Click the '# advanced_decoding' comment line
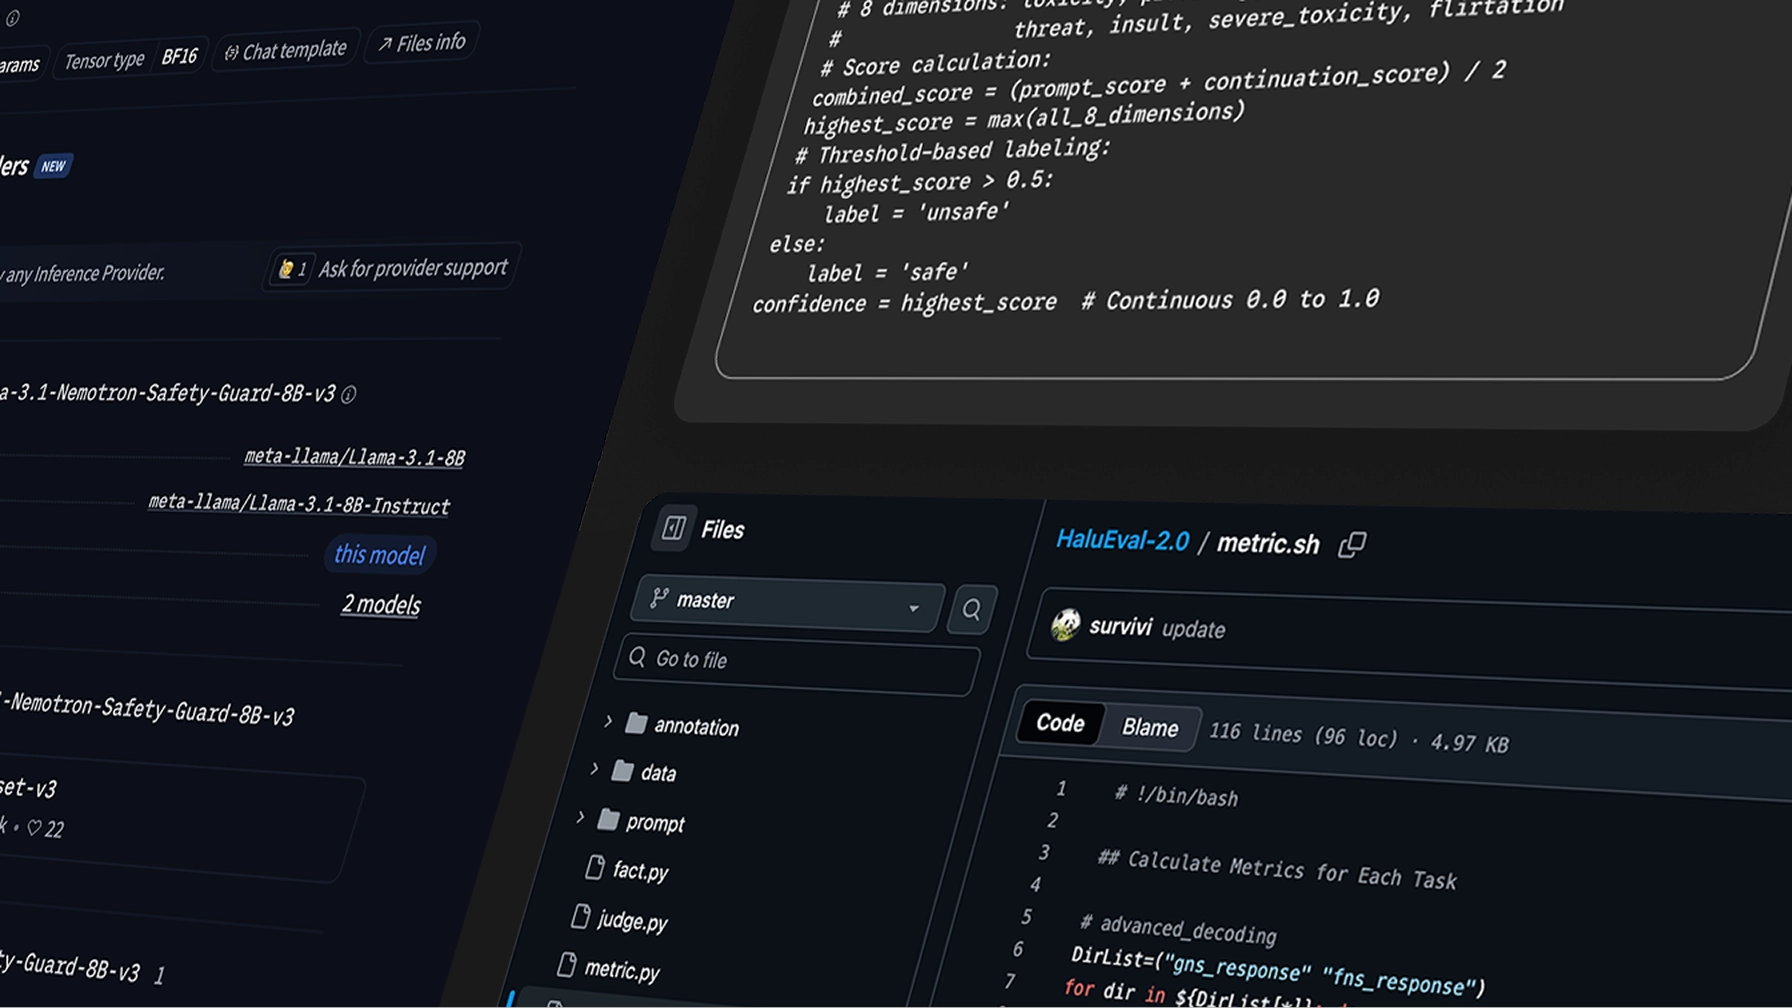 pyautogui.click(x=1178, y=928)
